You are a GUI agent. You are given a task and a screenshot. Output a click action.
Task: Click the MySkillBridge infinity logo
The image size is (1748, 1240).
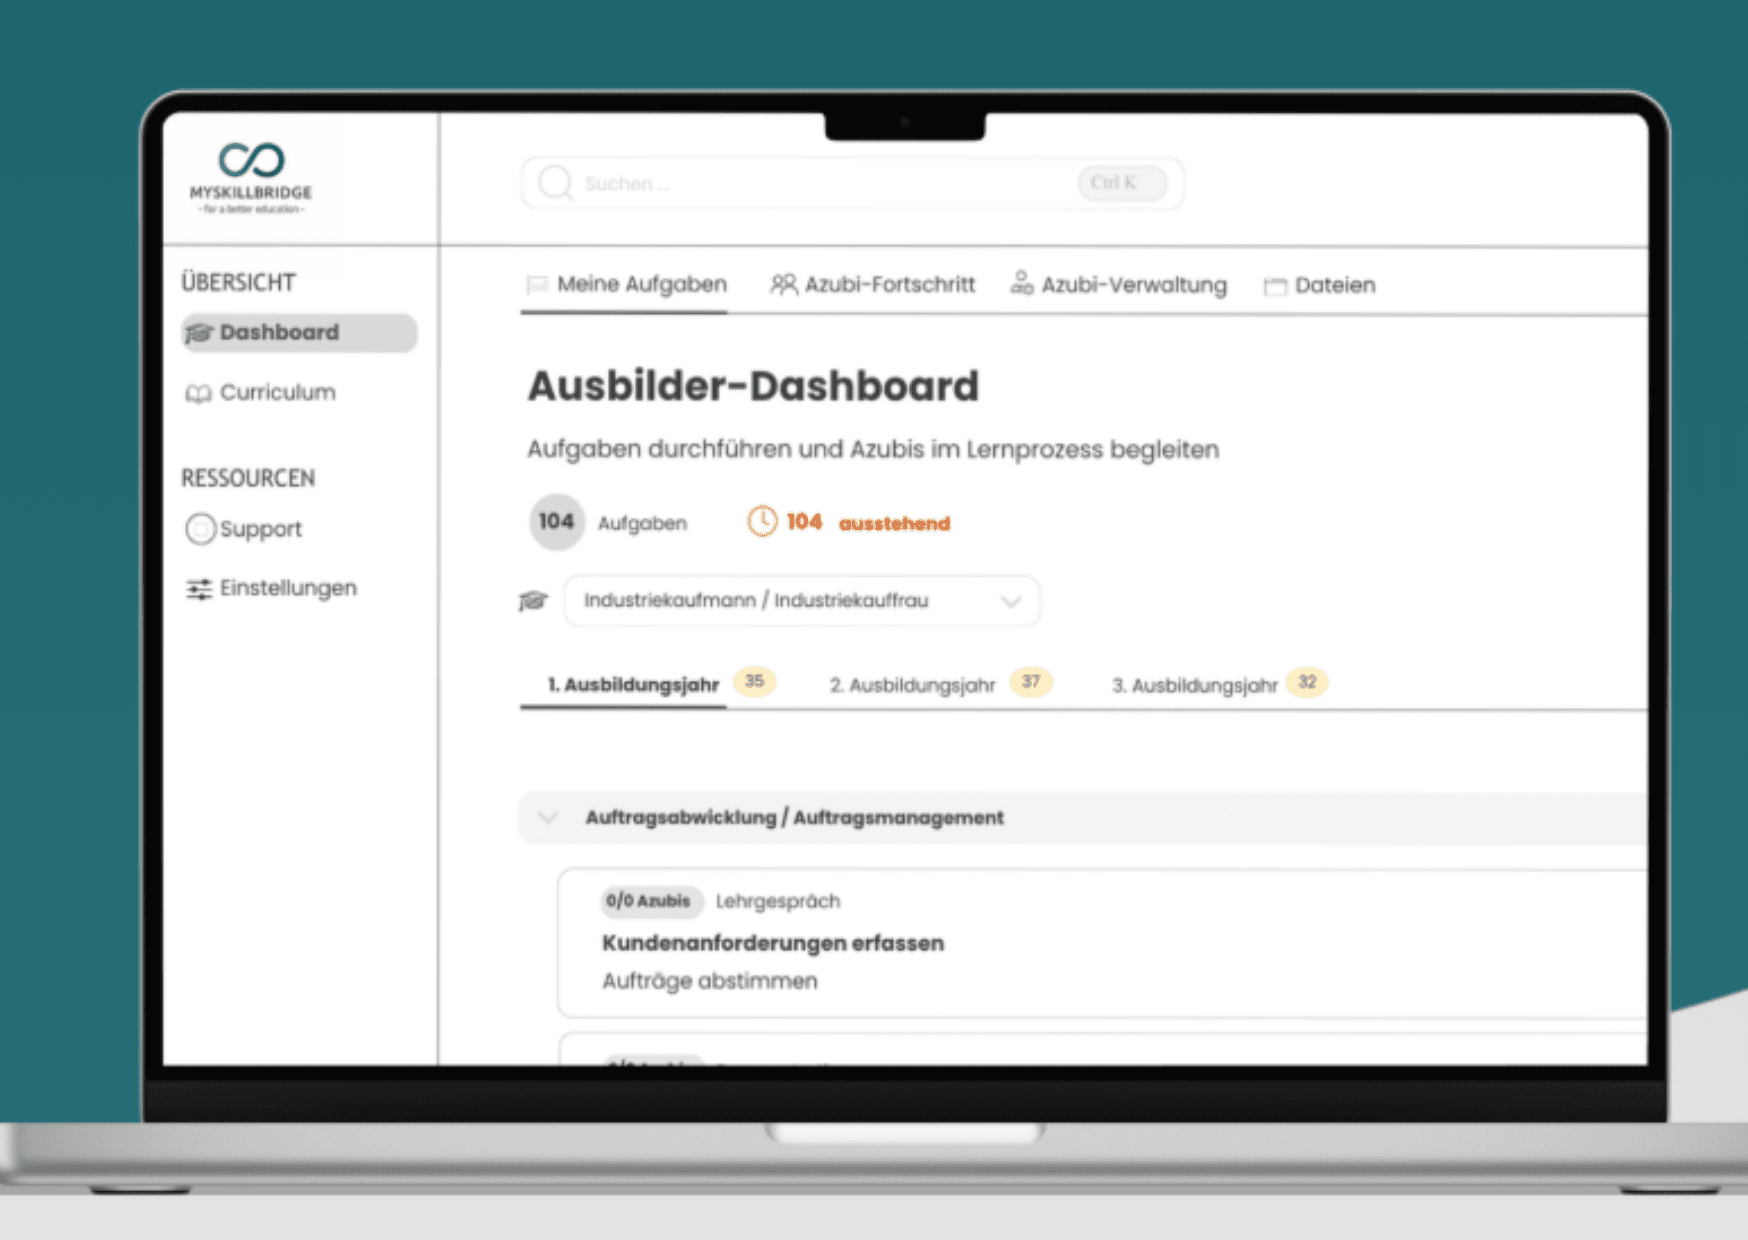pos(251,160)
